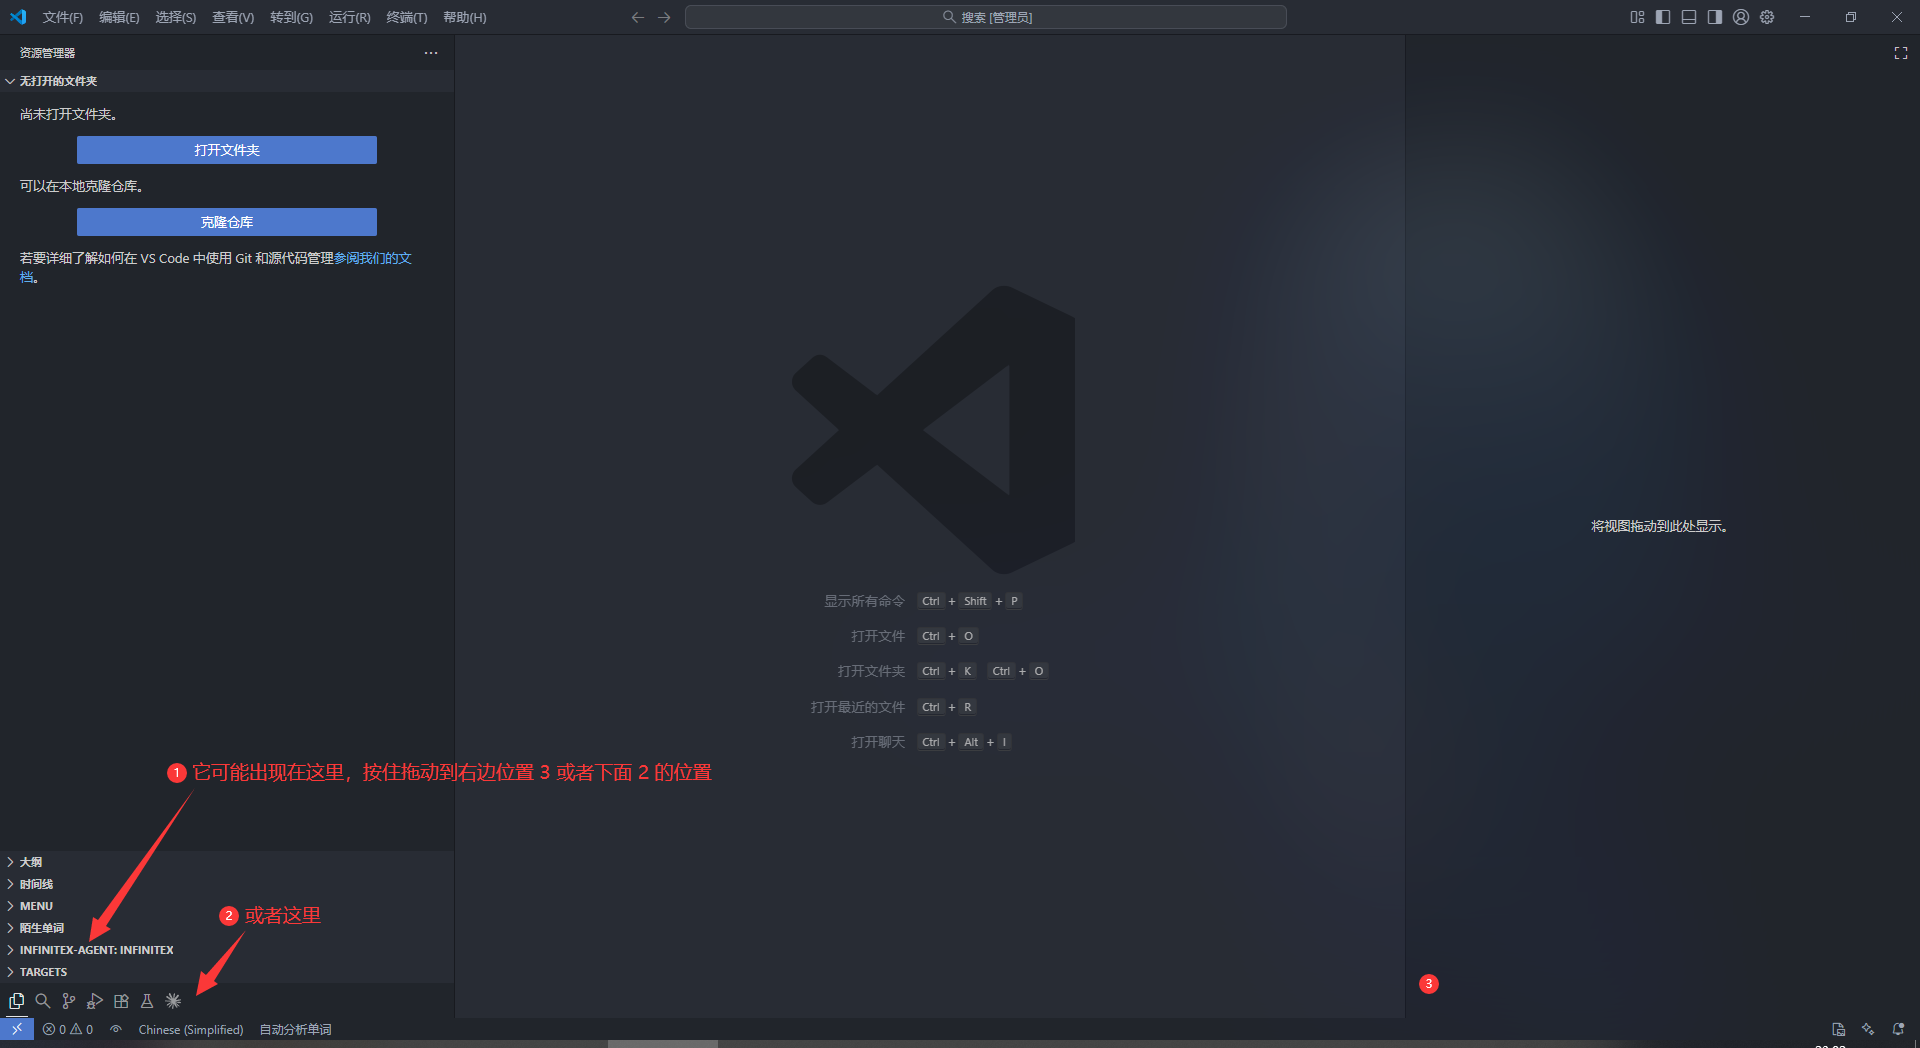This screenshot has width=1920, height=1048.
Task: Click the remote window indicator in status bar
Action: [x=17, y=1029]
